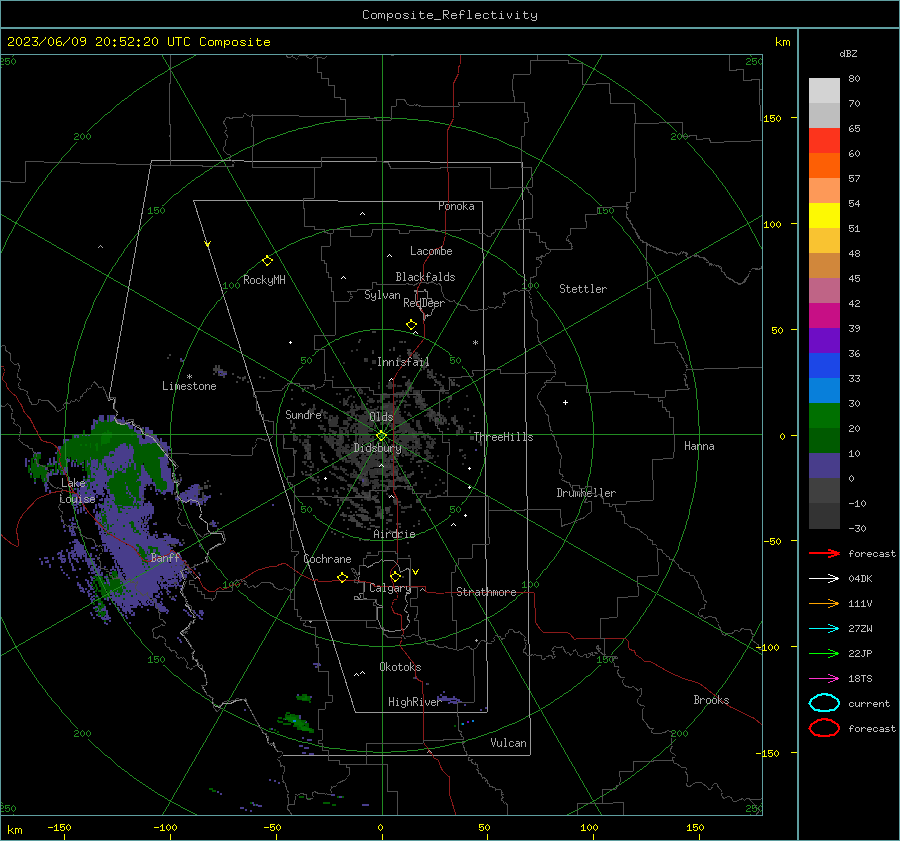Click the yellow diamond marker near RockyMH
The image size is (900, 841).
click(267, 261)
